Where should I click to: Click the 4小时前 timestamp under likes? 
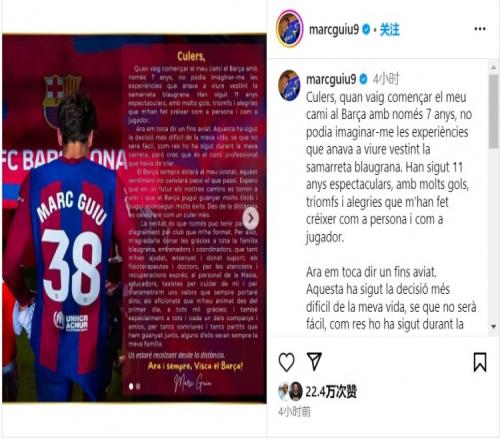click(294, 412)
